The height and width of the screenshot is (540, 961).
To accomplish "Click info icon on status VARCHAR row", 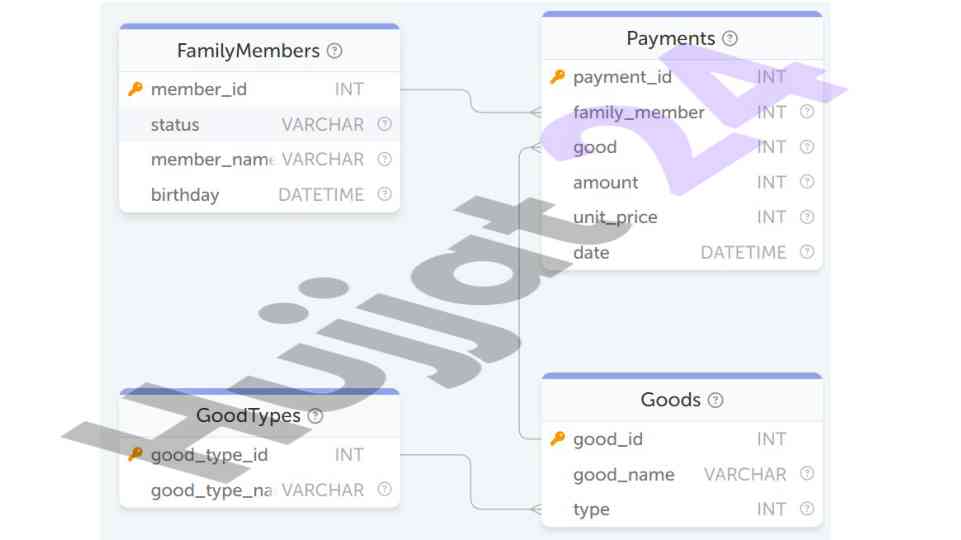I will (x=384, y=124).
